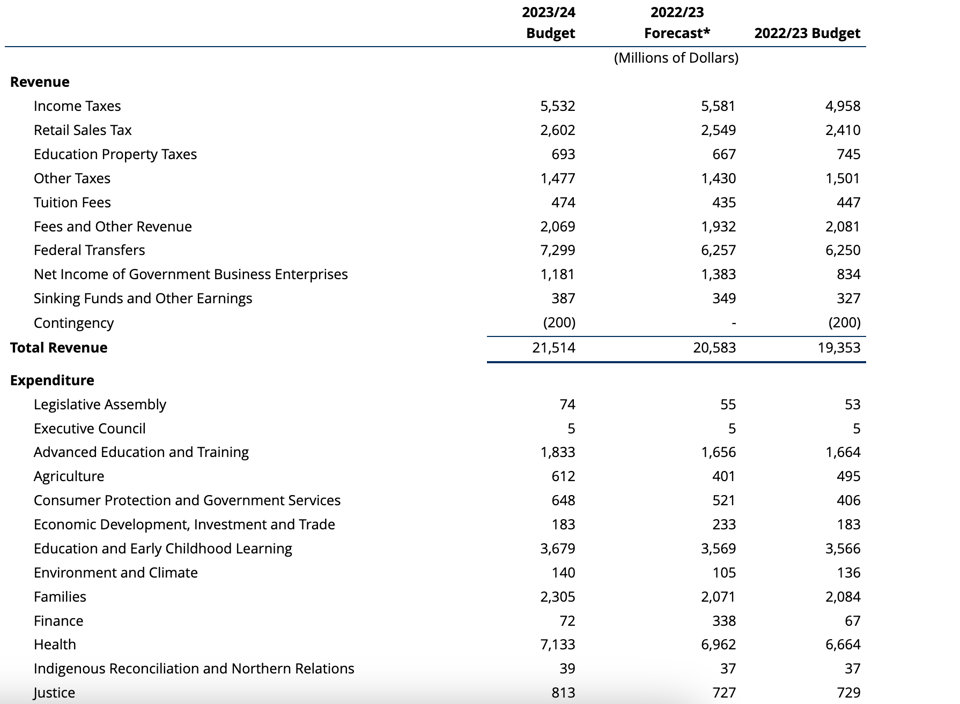Click Federal Transfers value 7,299
Screen dimensions: 960x704
(x=558, y=250)
